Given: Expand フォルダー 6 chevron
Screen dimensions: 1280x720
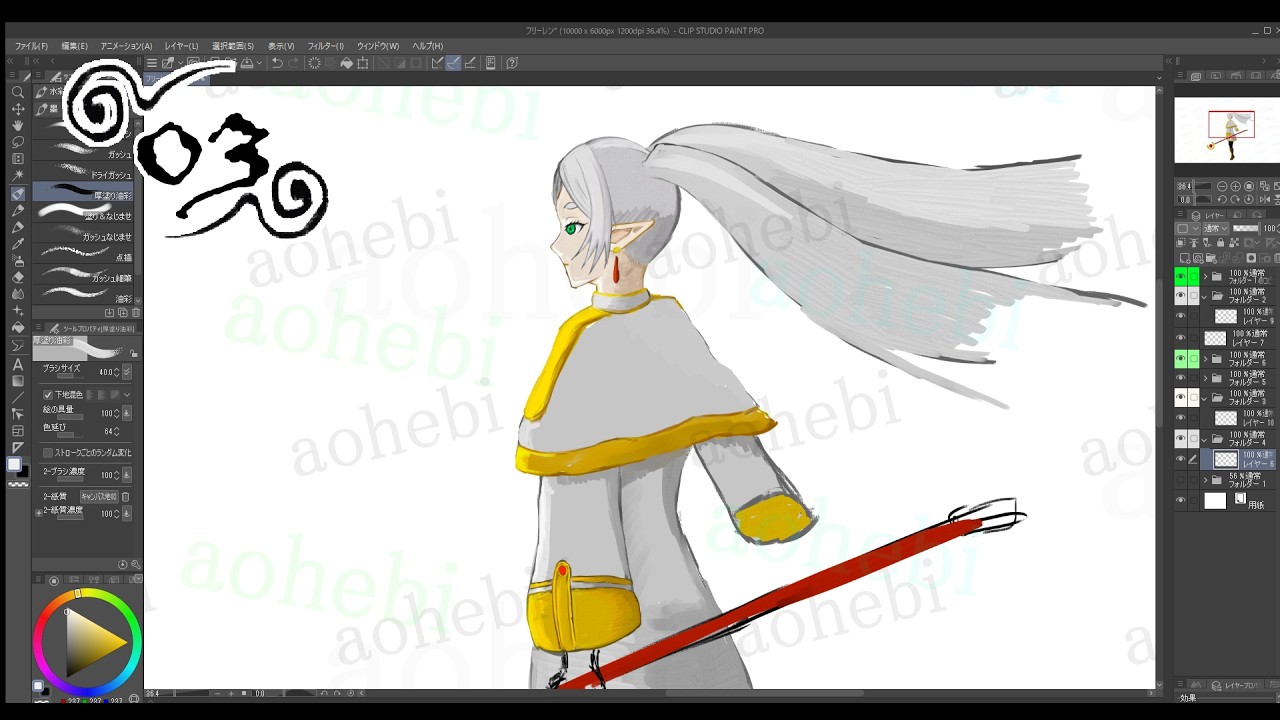Looking at the screenshot, I should coord(1205,358).
